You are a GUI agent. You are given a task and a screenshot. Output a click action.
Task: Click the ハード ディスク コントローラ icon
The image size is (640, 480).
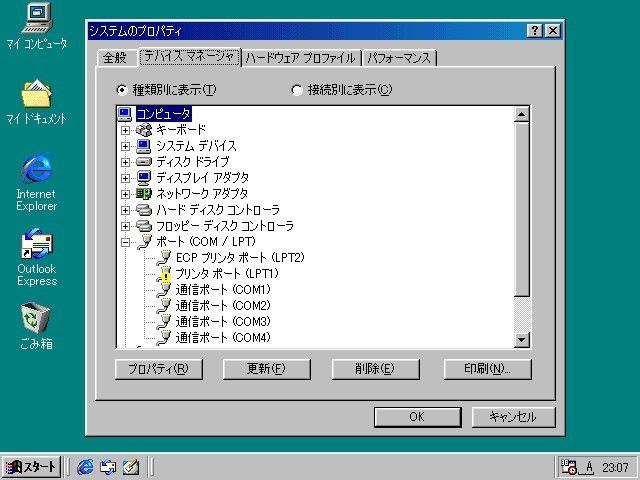pyautogui.click(x=144, y=210)
